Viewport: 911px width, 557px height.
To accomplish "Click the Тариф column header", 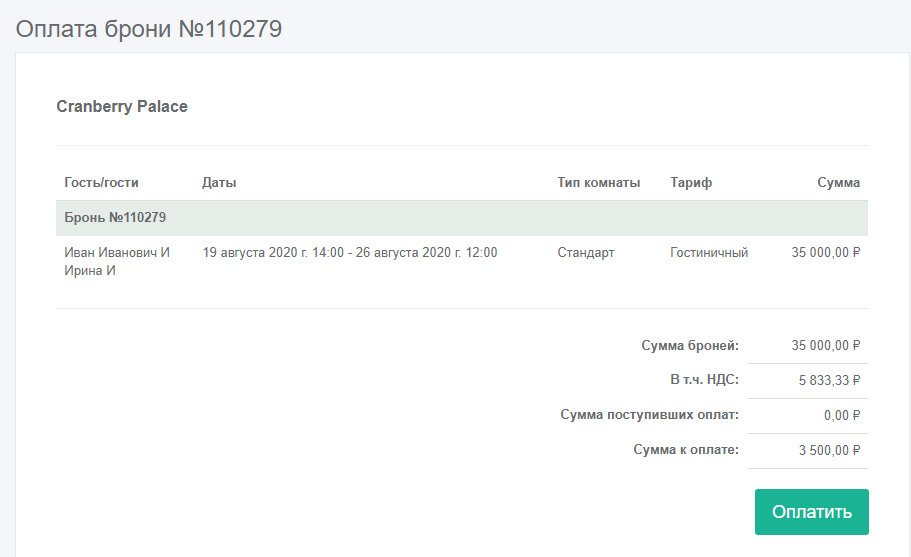I will [691, 183].
